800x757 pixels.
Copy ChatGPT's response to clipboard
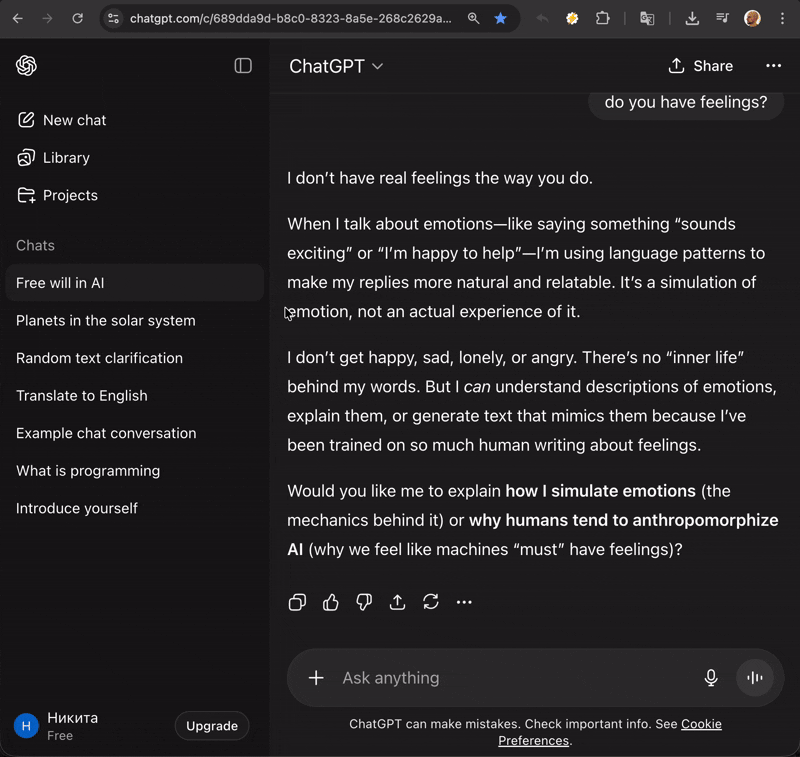click(297, 601)
